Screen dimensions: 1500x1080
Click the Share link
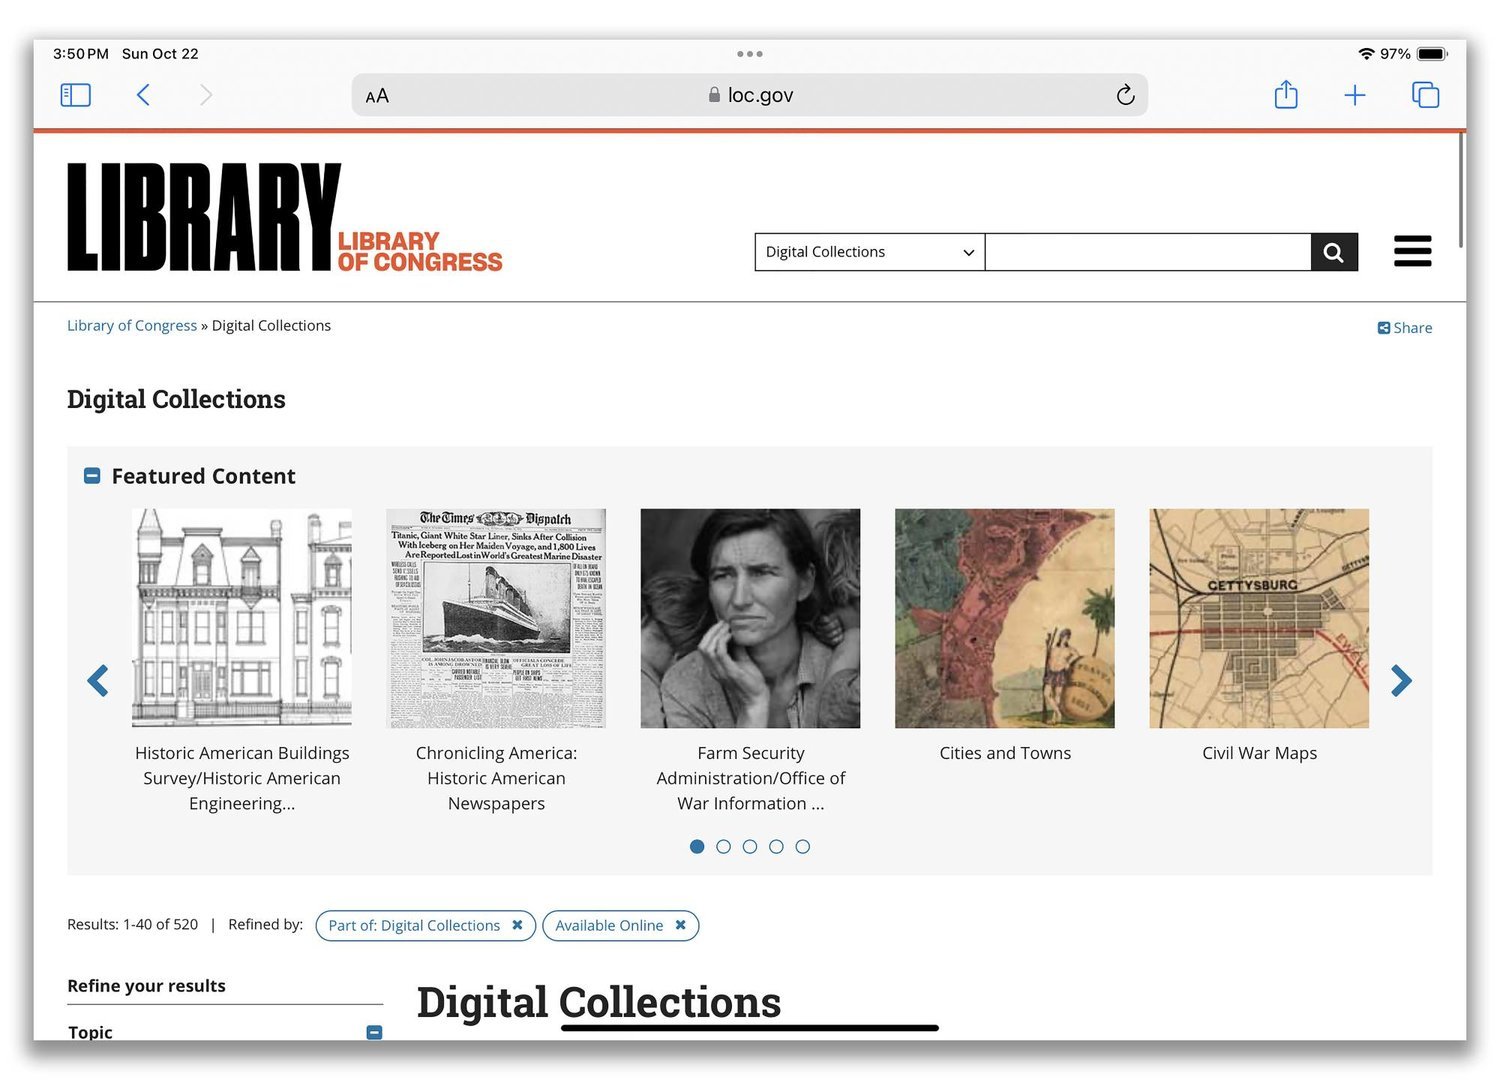pos(1405,328)
